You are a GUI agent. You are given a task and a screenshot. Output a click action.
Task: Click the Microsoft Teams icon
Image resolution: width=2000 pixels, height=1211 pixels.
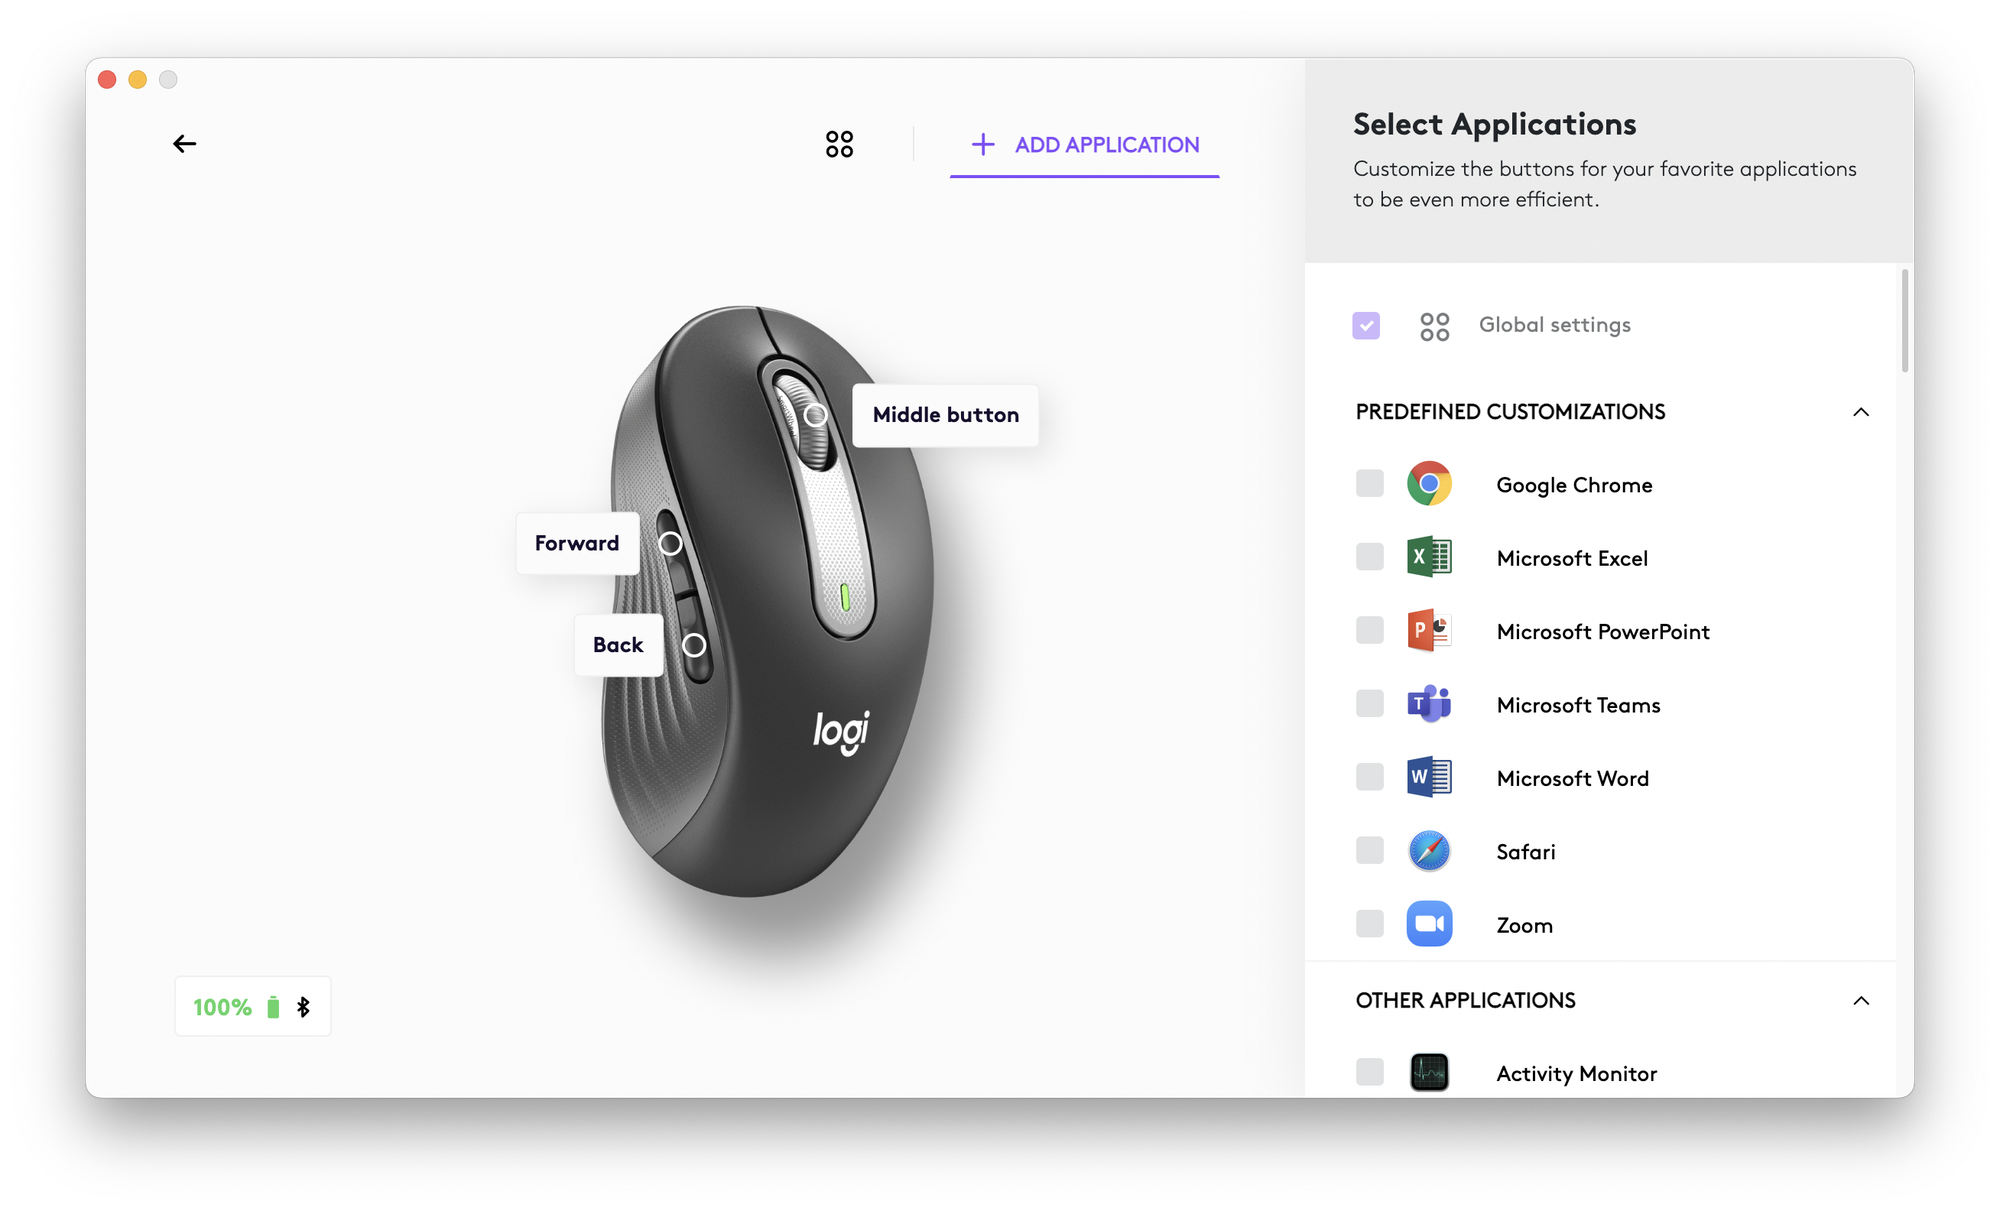pos(1429,704)
